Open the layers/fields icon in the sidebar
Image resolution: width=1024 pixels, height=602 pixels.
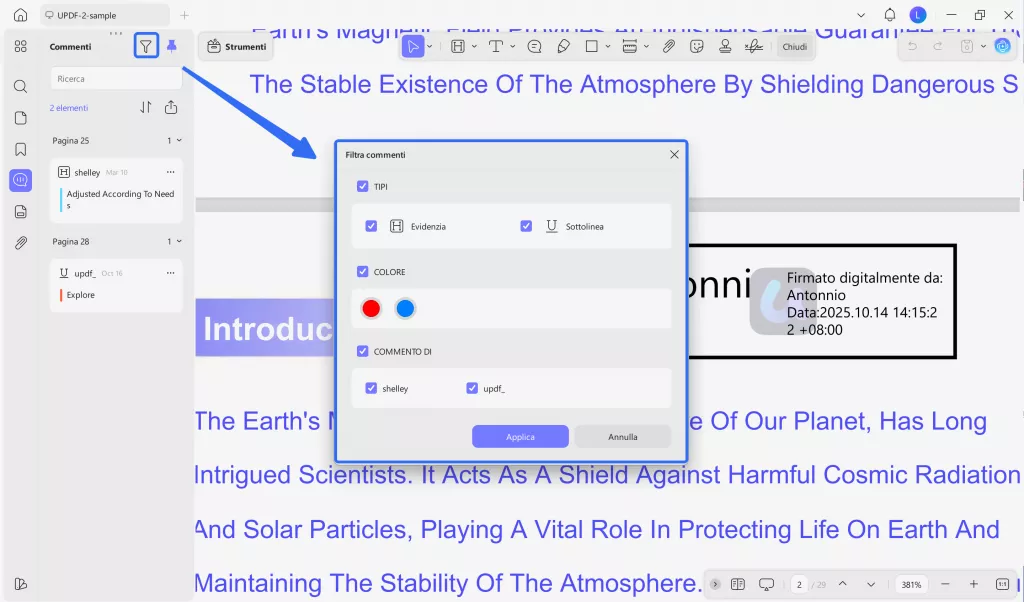(x=20, y=212)
